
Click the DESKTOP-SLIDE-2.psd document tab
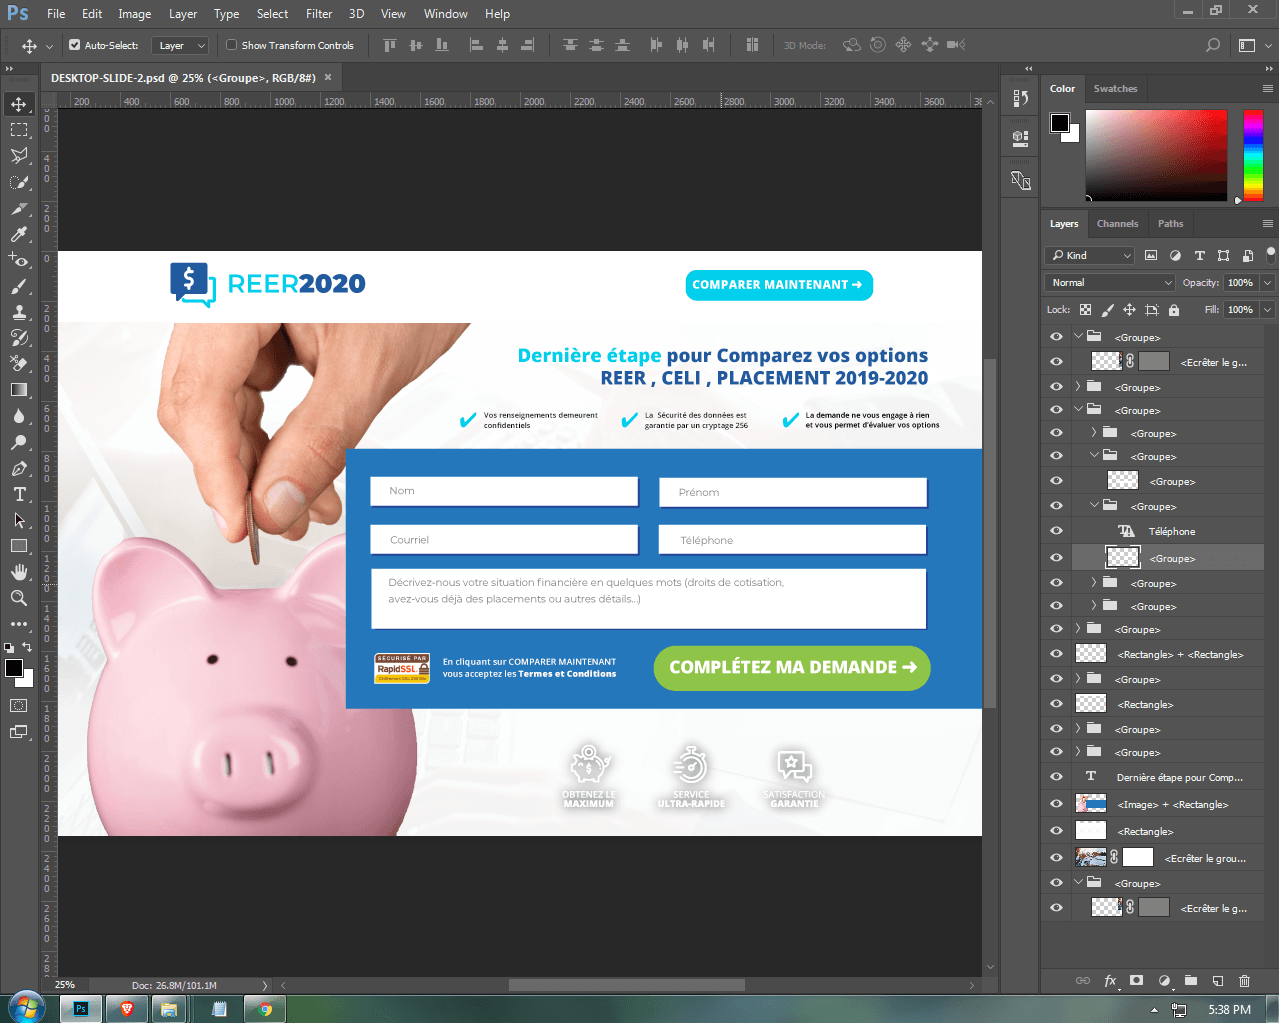point(183,77)
